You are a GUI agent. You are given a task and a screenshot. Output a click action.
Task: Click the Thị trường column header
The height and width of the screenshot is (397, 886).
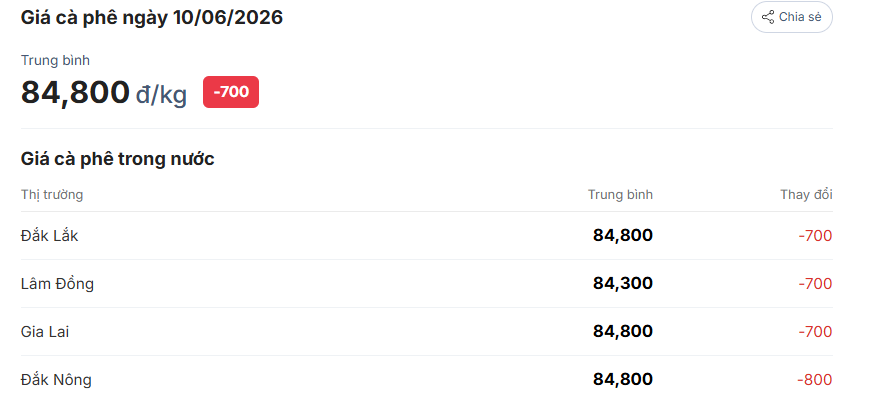pos(52,195)
